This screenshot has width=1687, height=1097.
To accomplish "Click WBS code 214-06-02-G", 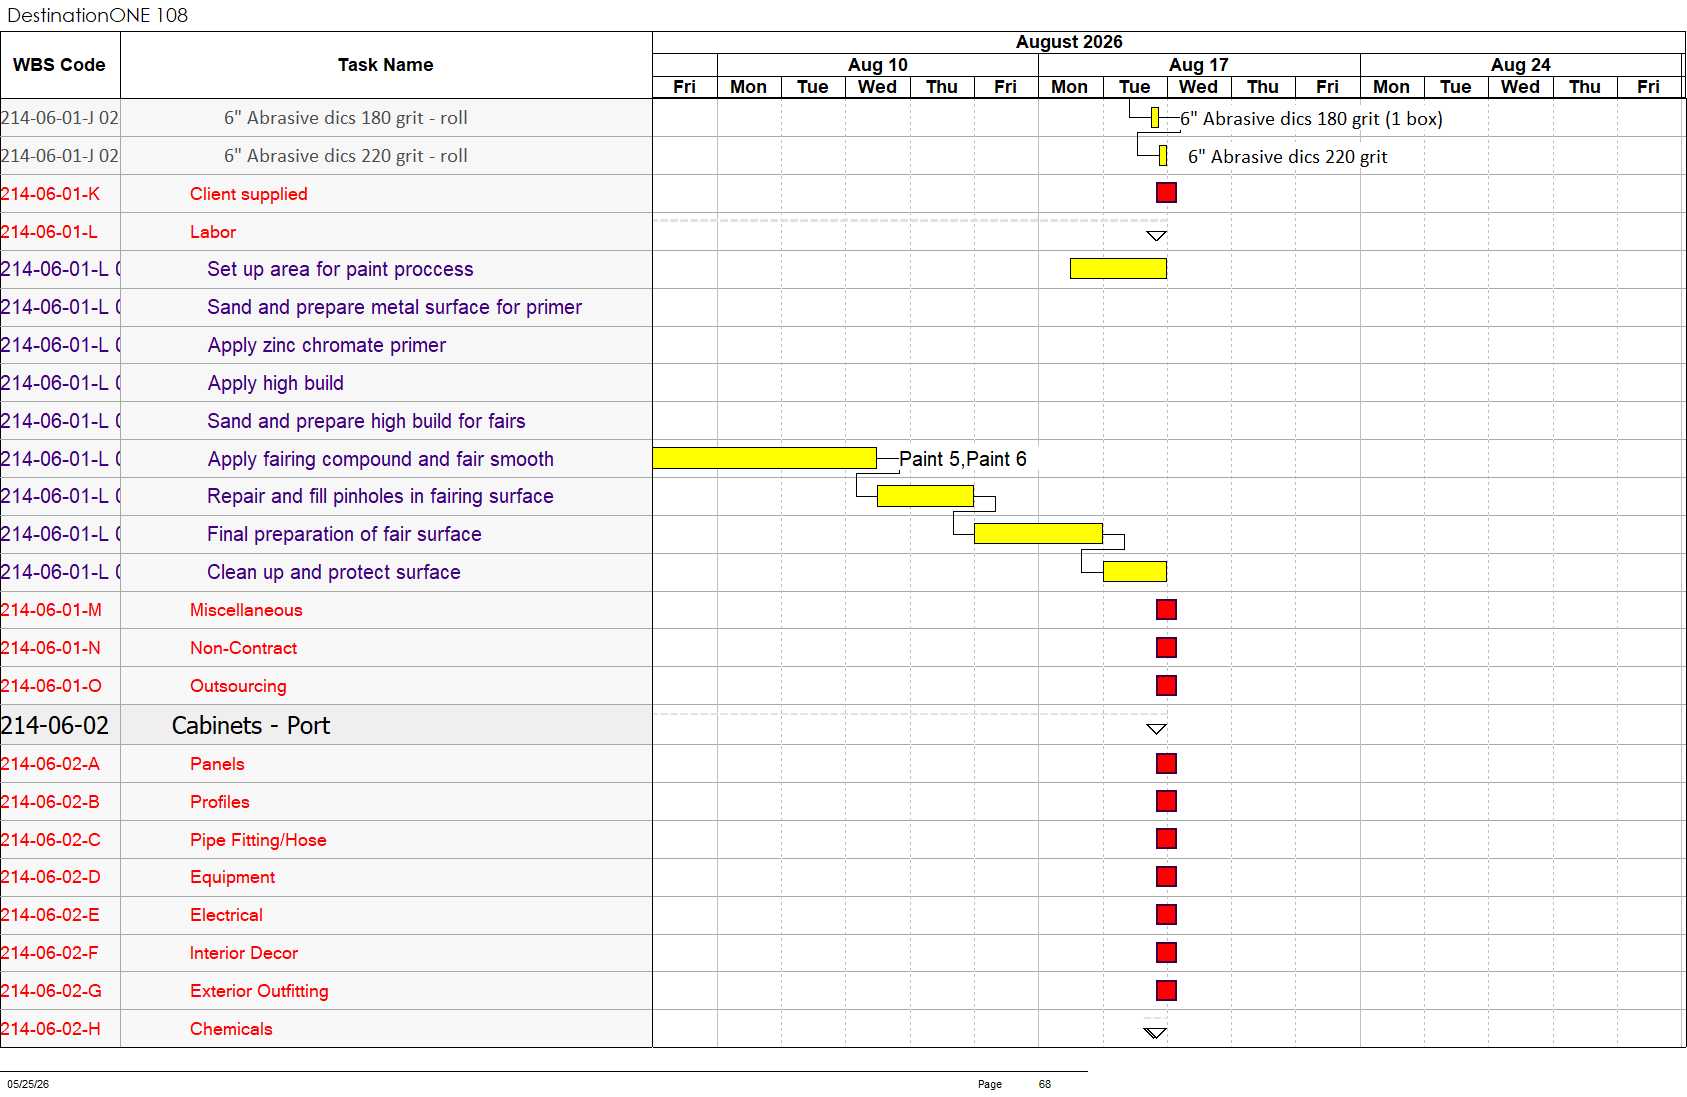I will coord(51,991).
